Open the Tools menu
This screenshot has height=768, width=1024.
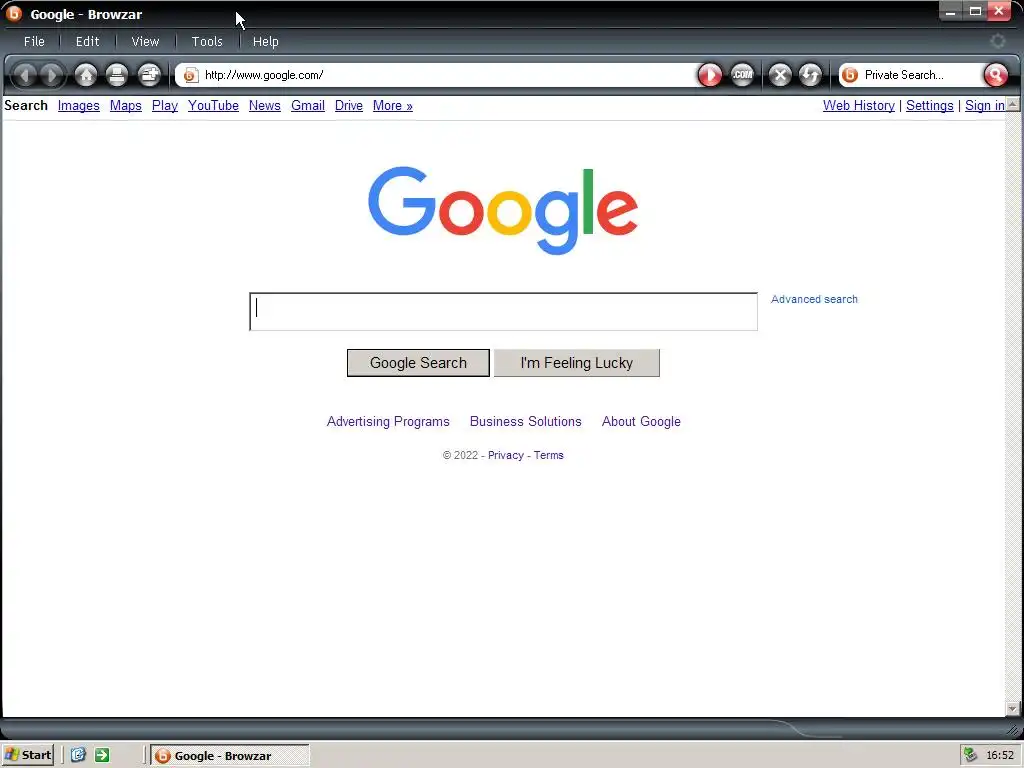[x=207, y=42]
